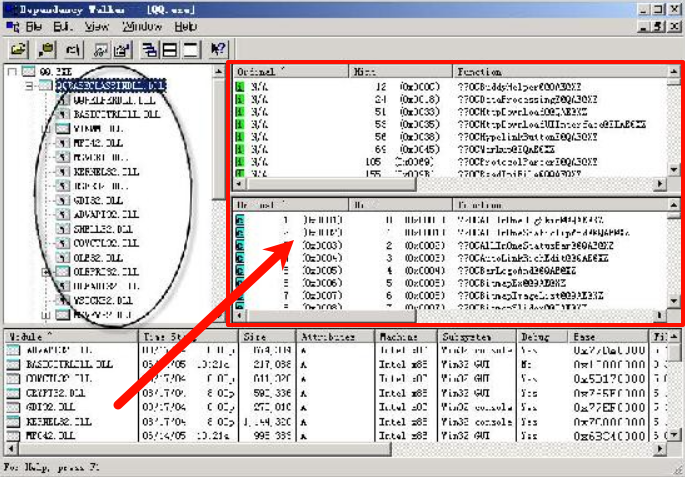685x477 pixels.
Task: Expand the WINMM.DLL tree node
Action: 46,129
